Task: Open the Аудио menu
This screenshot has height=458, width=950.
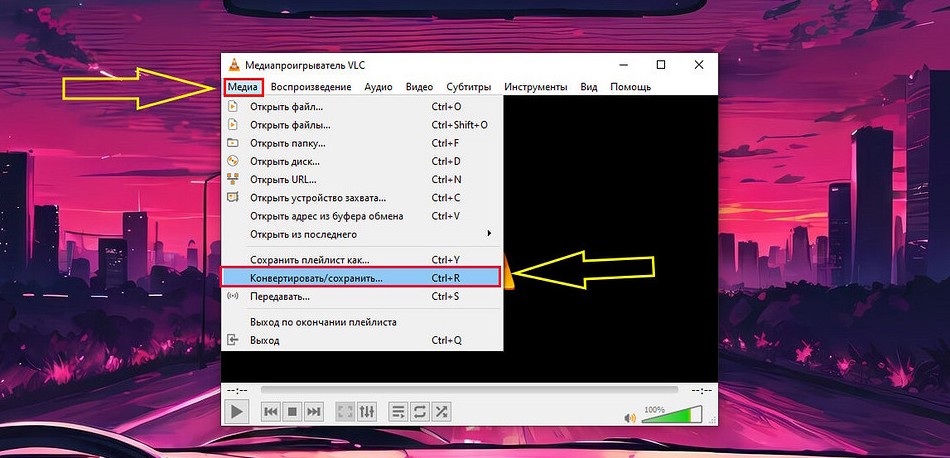Action: click(378, 87)
